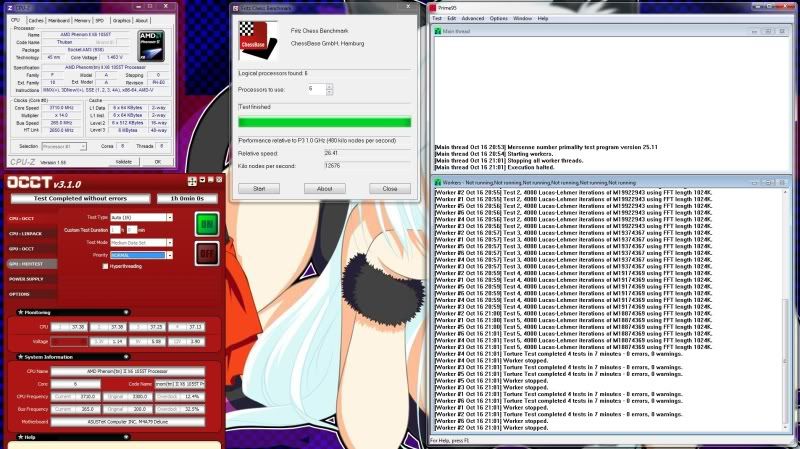Click the Core Speed value in CPU-Z
Screen dimensions: 800x449
(61, 108)
